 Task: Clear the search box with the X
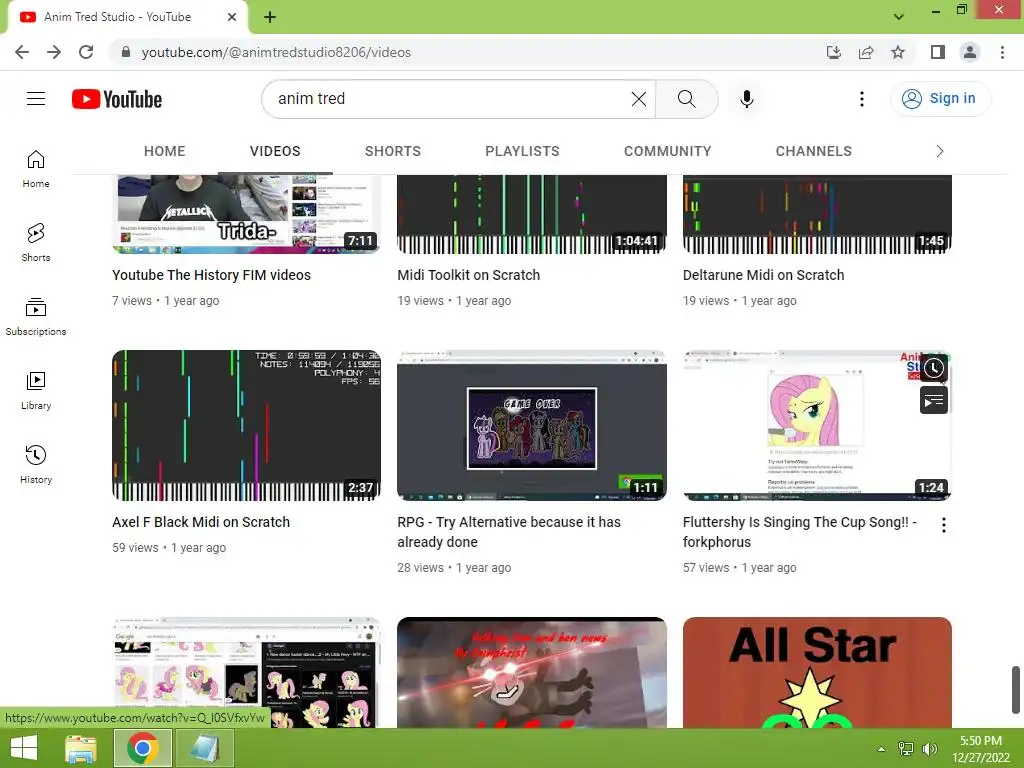click(x=639, y=99)
